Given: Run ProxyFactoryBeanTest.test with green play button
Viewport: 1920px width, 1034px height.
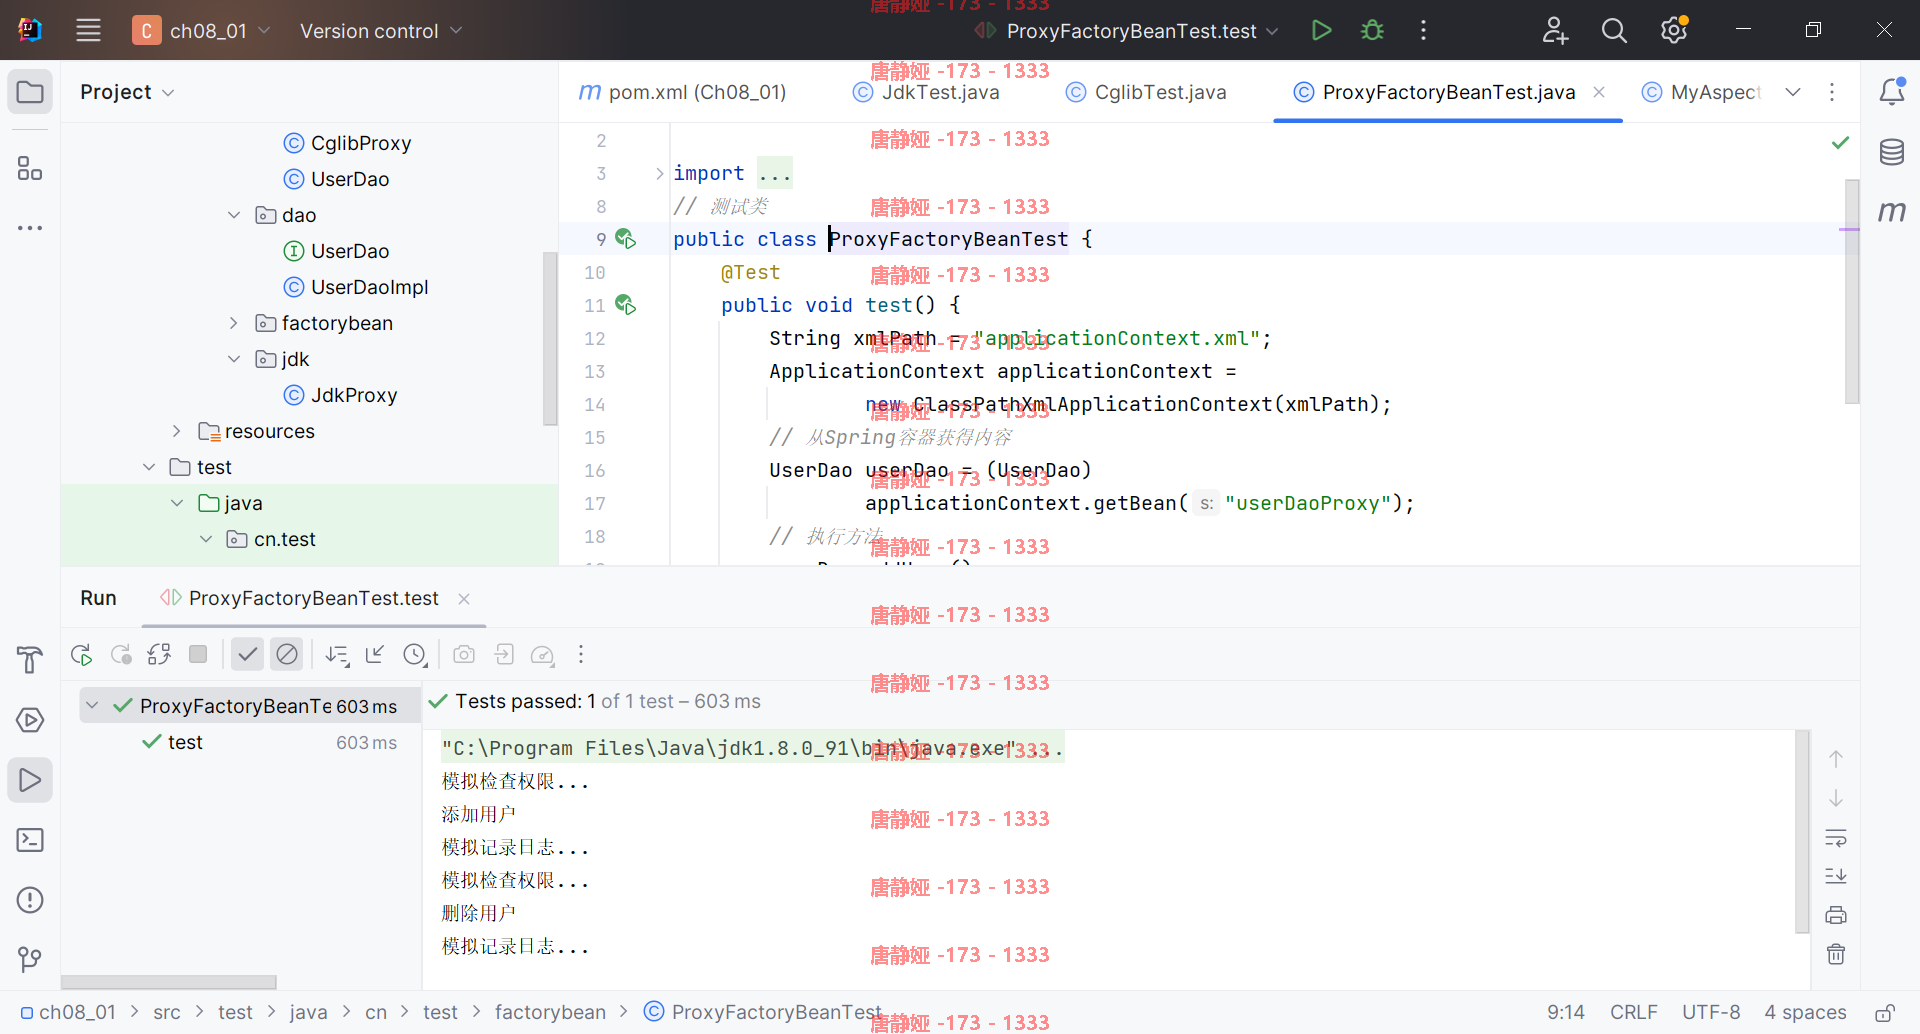Looking at the screenshot, I should click(x=1321, y=30).
